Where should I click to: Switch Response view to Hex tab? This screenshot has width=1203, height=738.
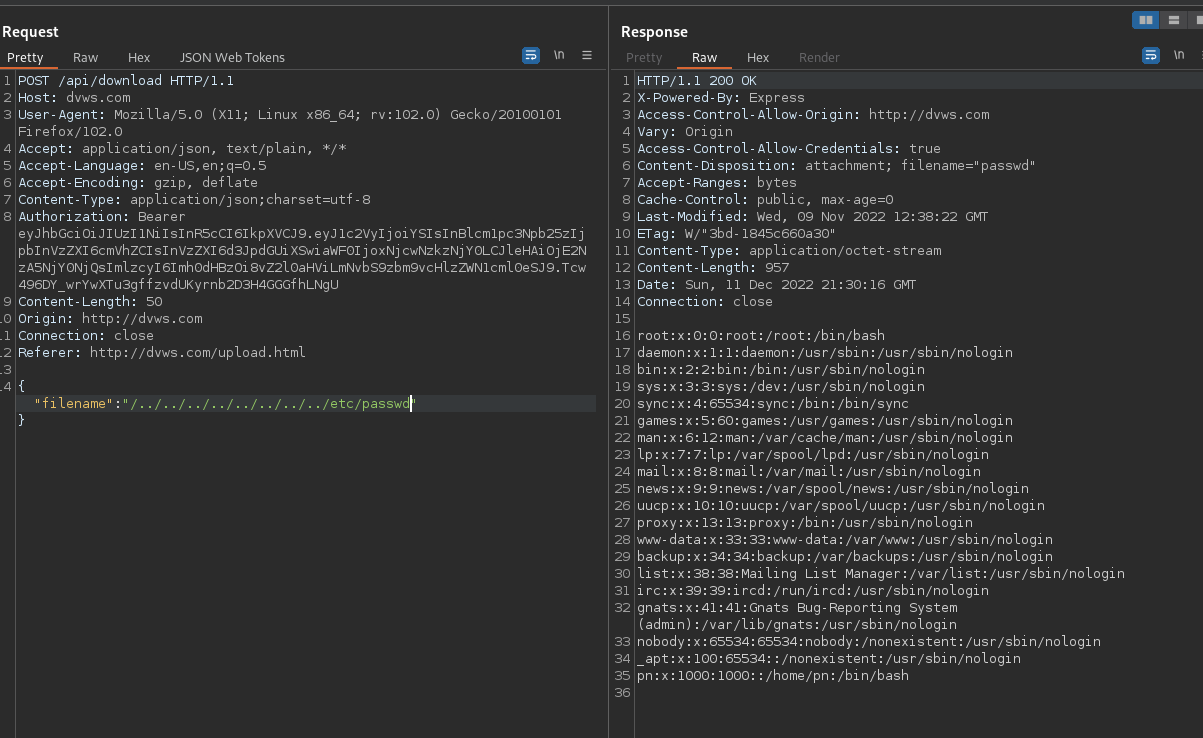[x=758, y=58]
